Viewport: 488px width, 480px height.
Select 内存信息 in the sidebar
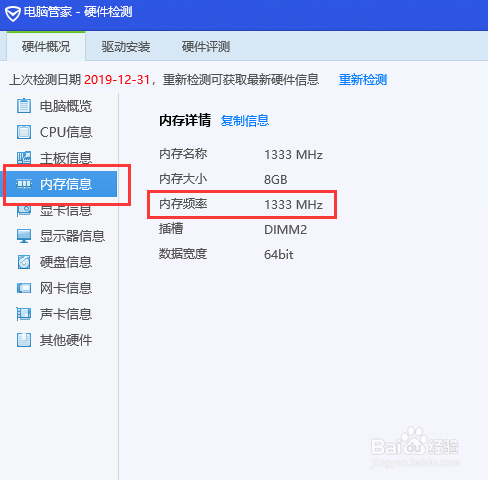(x=59, y=184)
